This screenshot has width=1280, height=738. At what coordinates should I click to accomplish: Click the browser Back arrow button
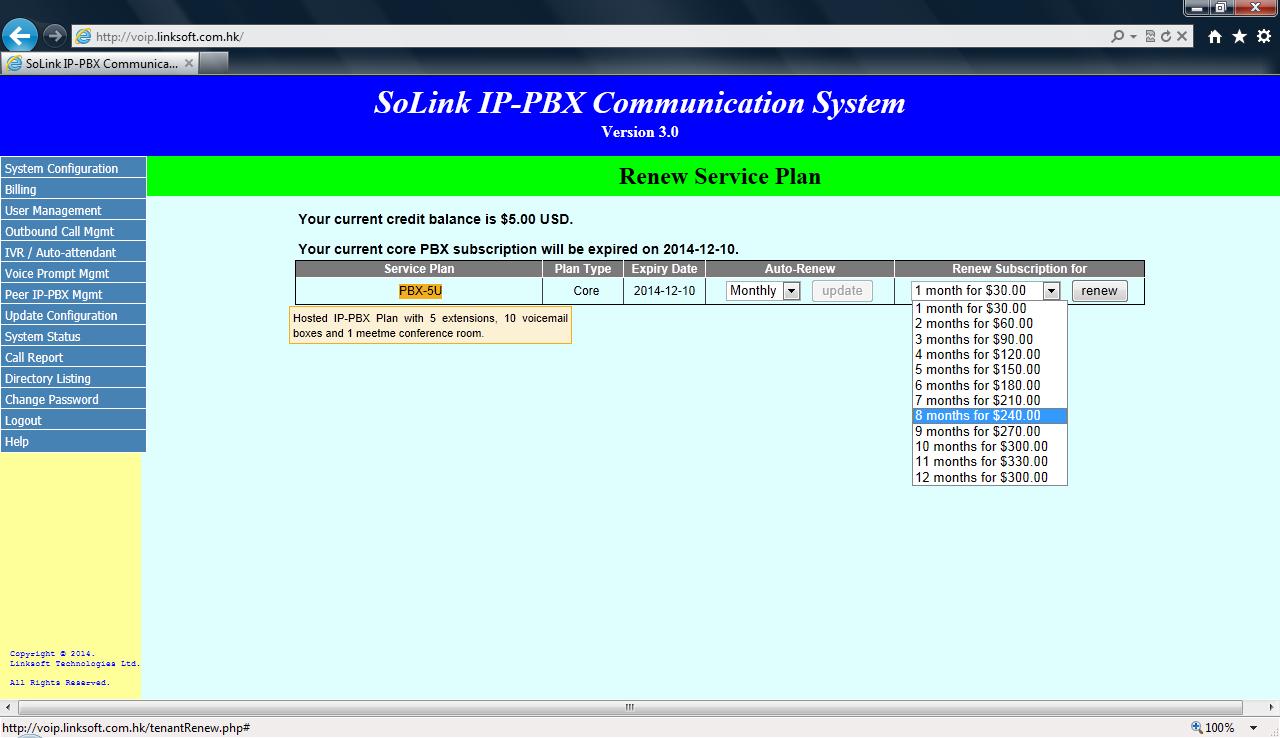19,36
